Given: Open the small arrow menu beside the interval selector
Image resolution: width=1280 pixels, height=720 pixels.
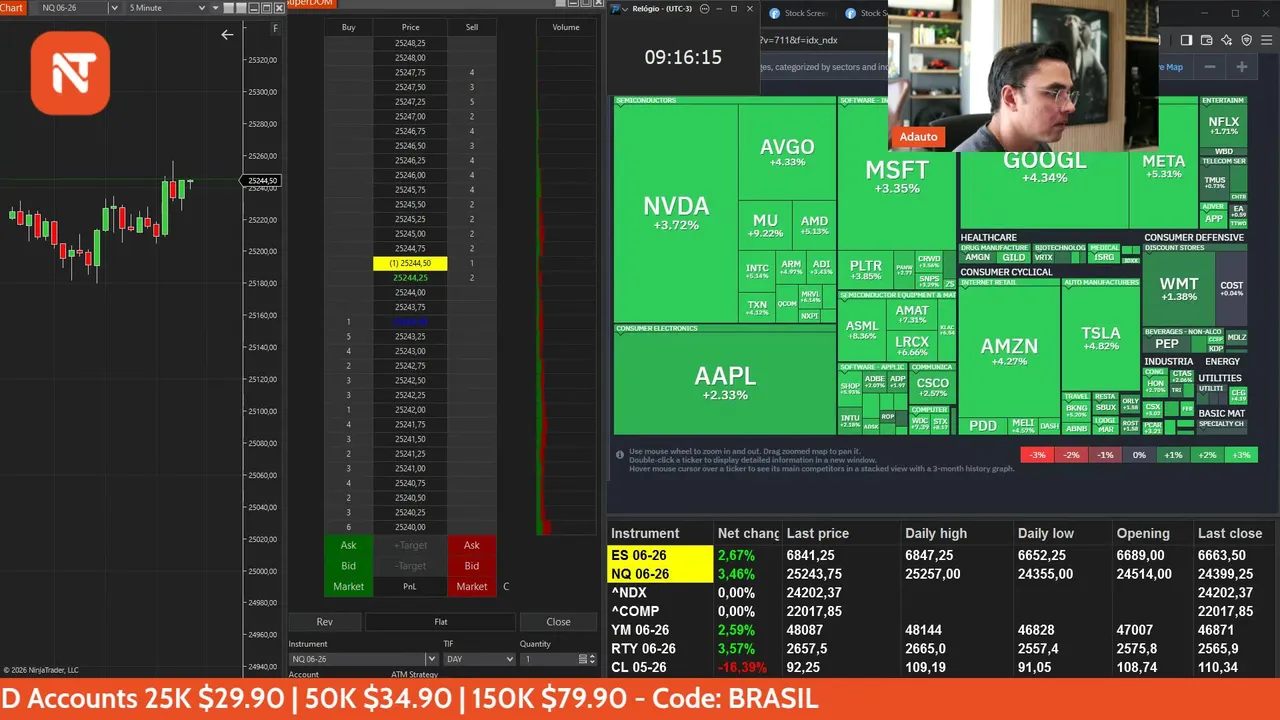Looking at the screenshot, I should click(216, 8).
